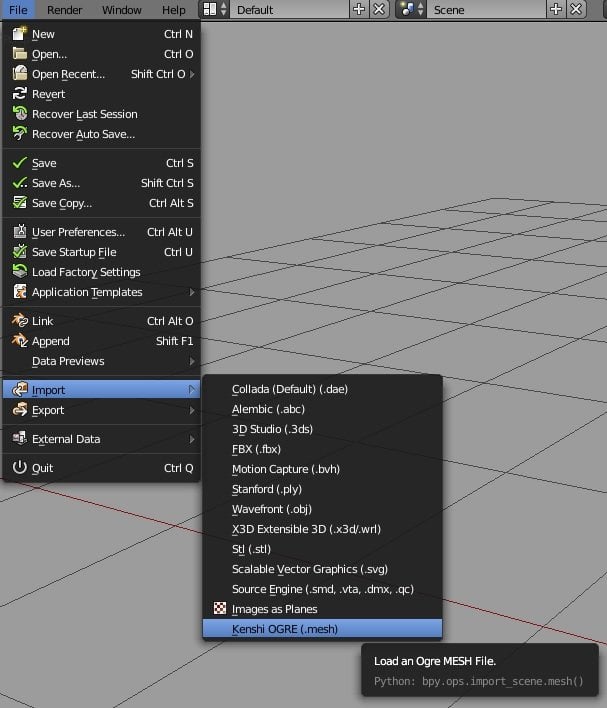Add a new screen layout with the plus button
The height and width of the screenshot is (708, 607).
click(359, 9)
